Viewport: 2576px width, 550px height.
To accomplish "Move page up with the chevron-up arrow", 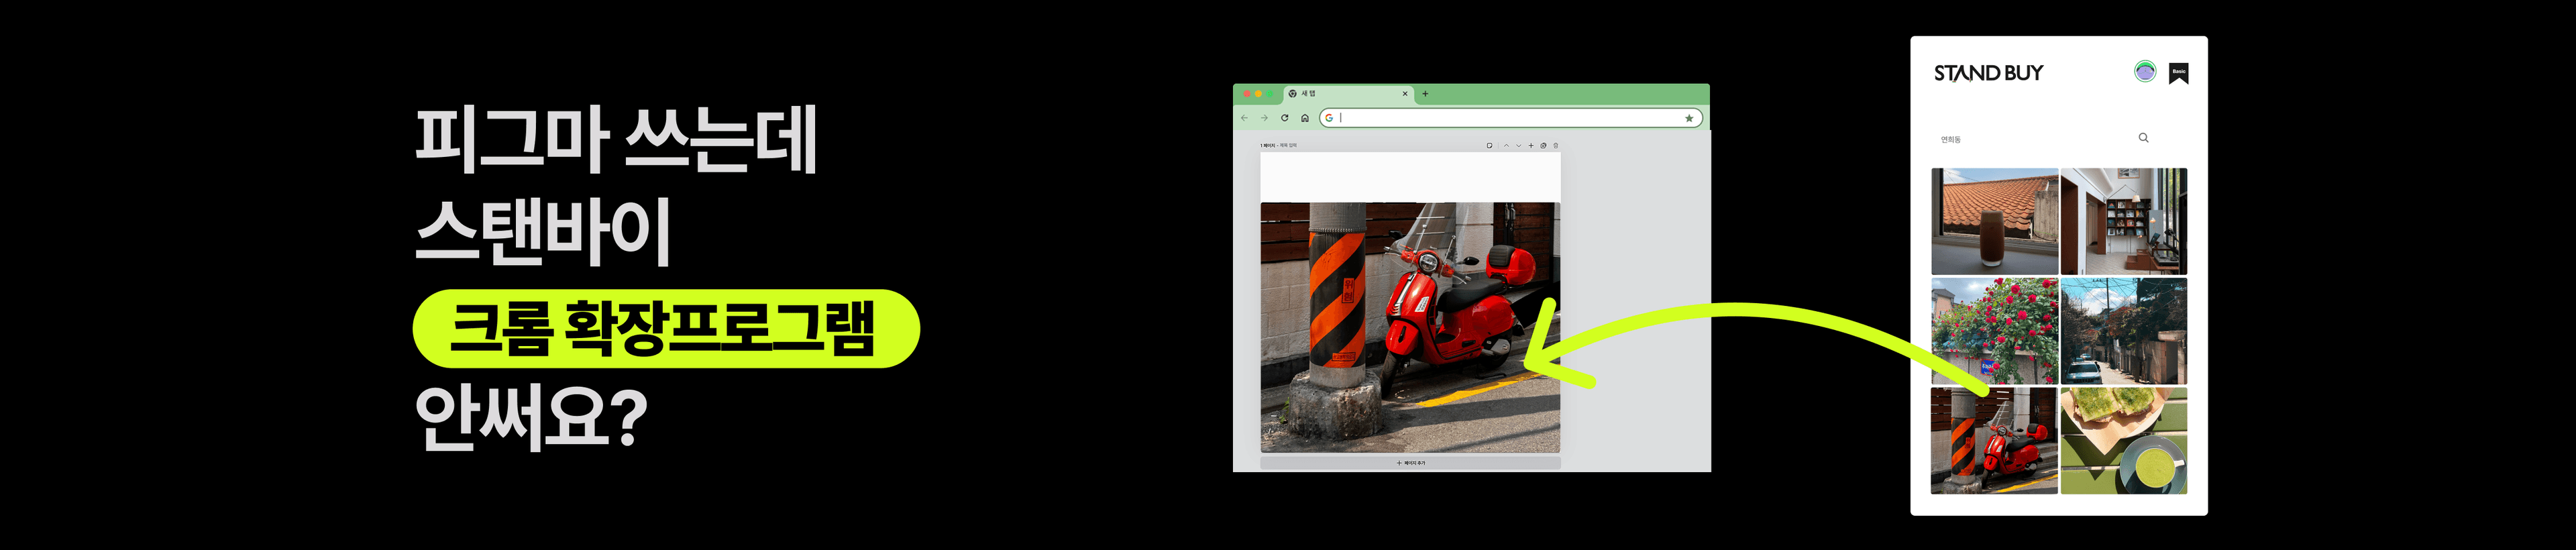I will point(1506,146).
